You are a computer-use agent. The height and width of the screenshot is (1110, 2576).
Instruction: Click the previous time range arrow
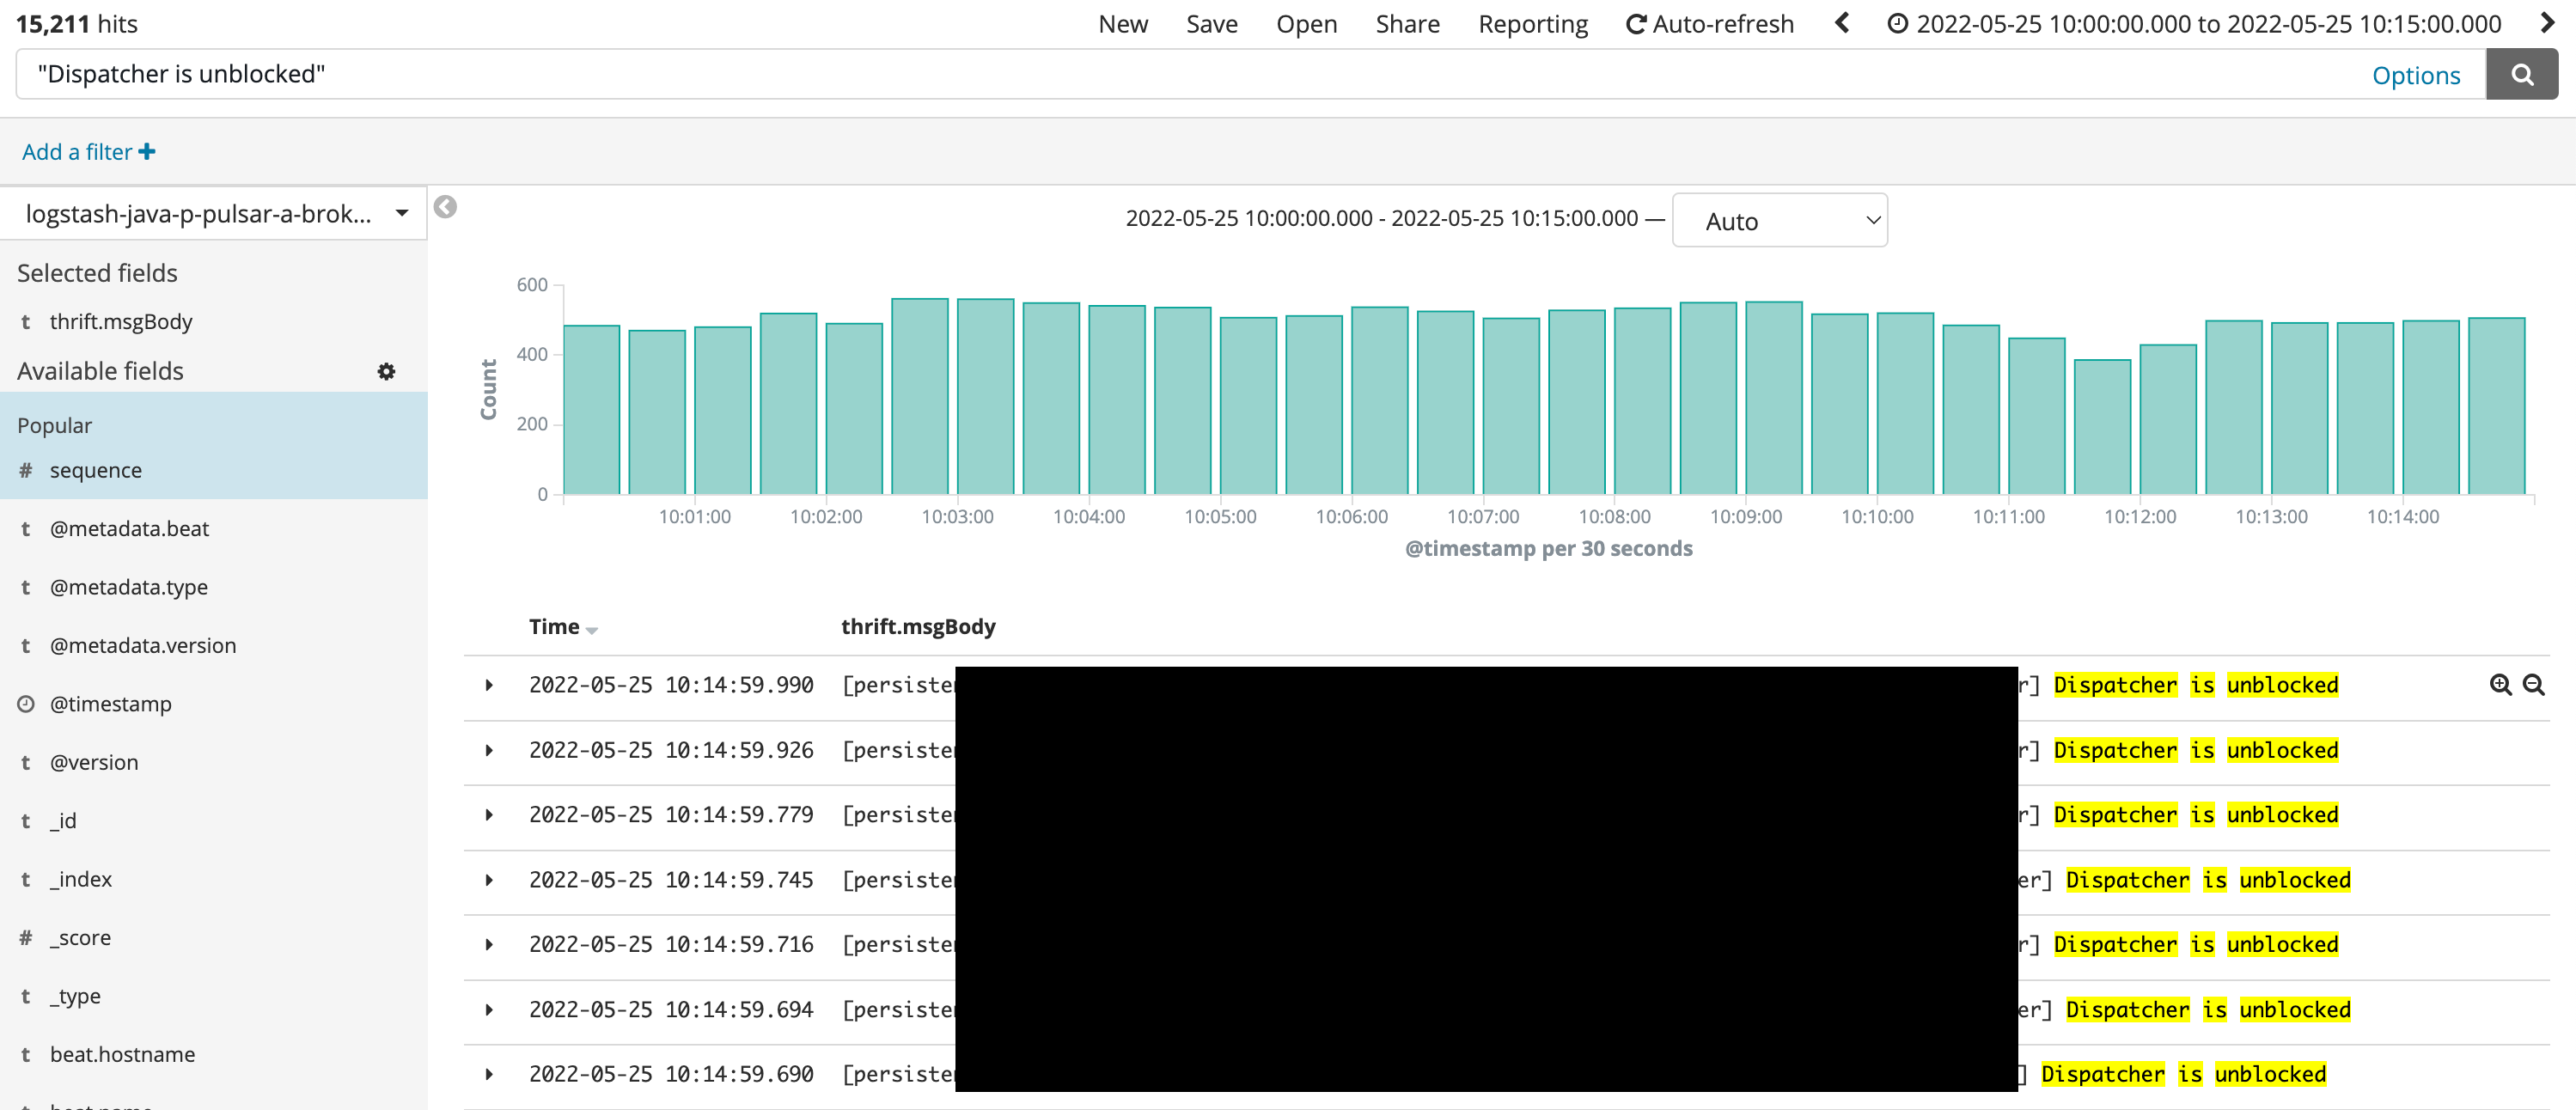[1842, 24]
